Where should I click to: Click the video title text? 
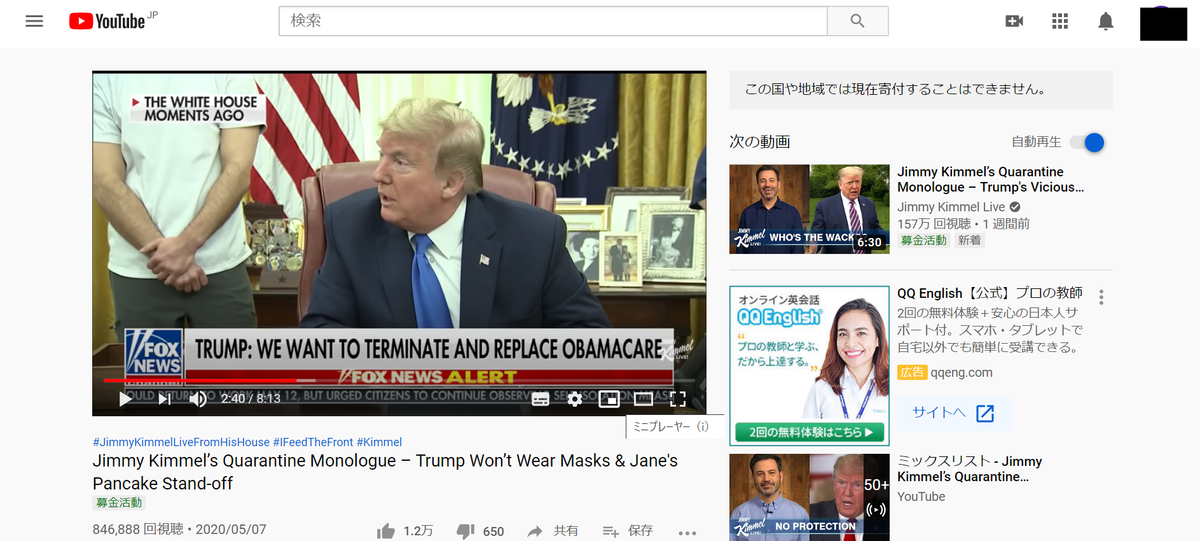click(385, 472)
